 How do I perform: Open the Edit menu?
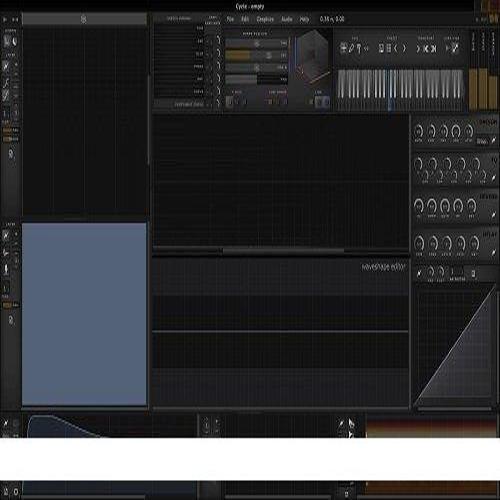[245, 19]
